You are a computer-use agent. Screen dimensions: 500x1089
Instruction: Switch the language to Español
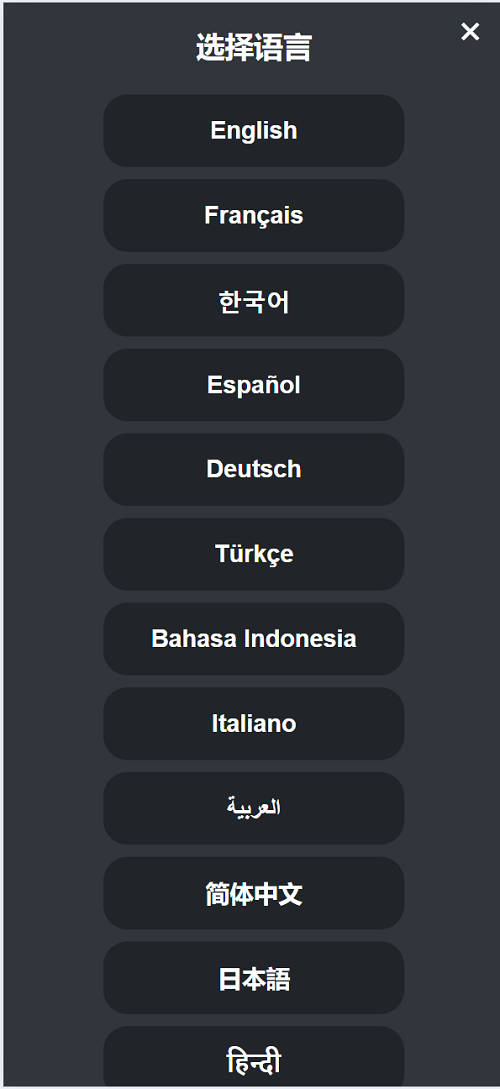(253, 385)
